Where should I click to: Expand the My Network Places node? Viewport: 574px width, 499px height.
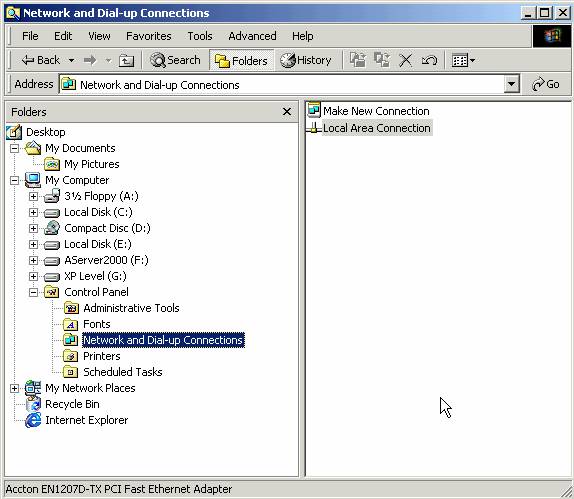pos(14,388)
